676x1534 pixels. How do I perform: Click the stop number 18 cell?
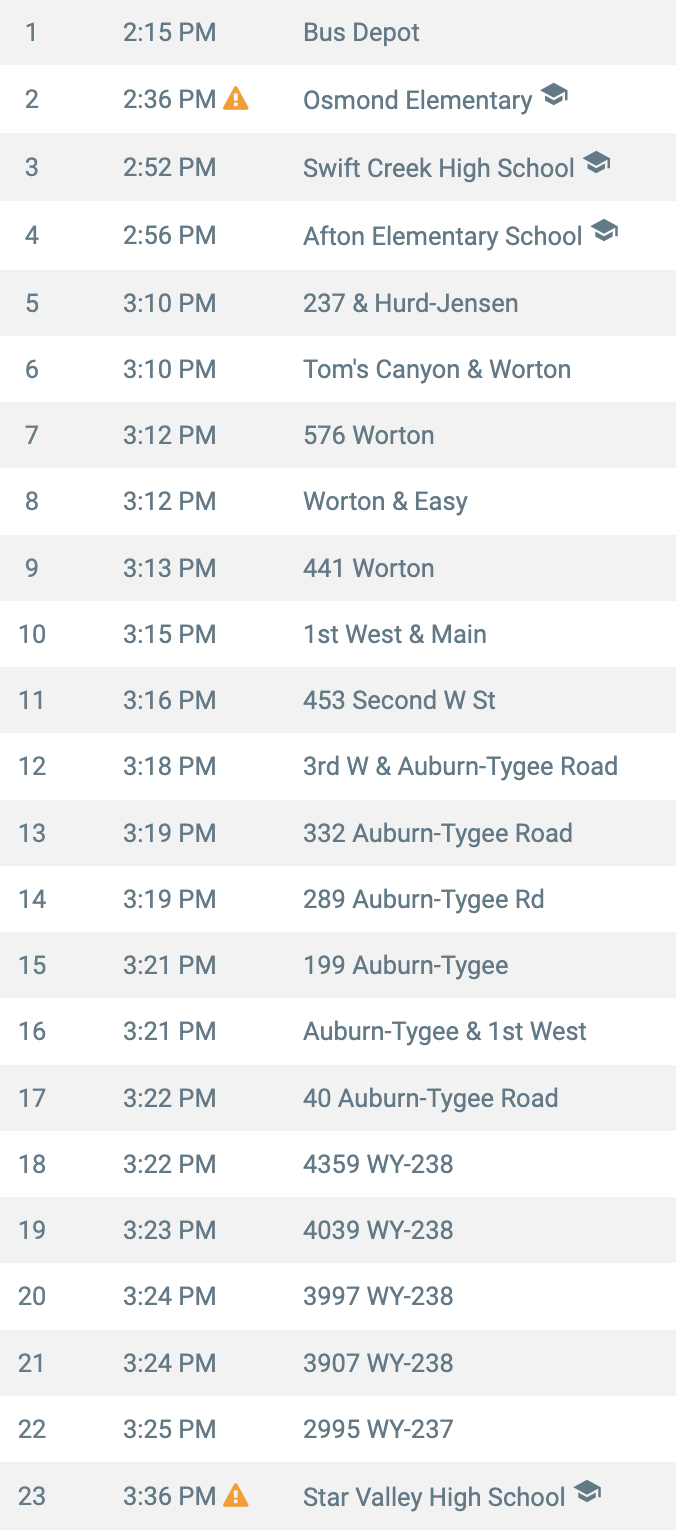pos(32,1164)
